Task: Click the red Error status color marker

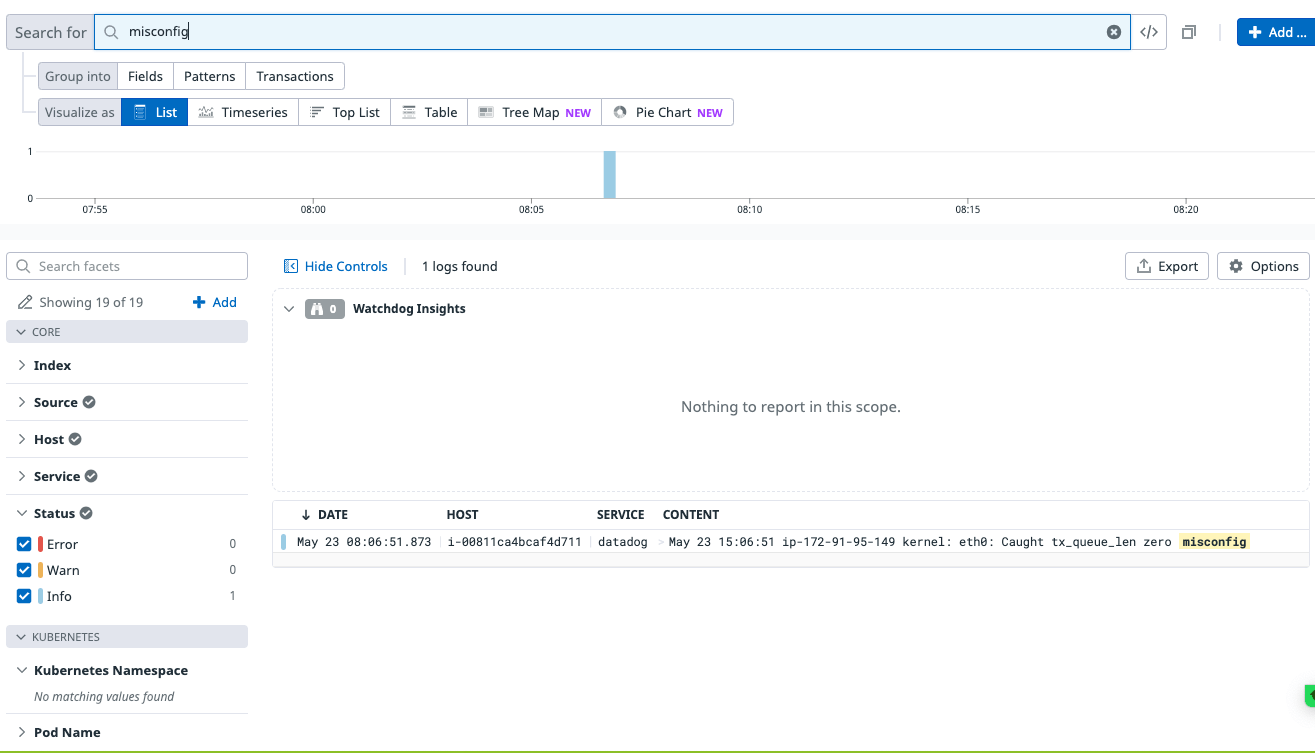Action: [41, 544]
